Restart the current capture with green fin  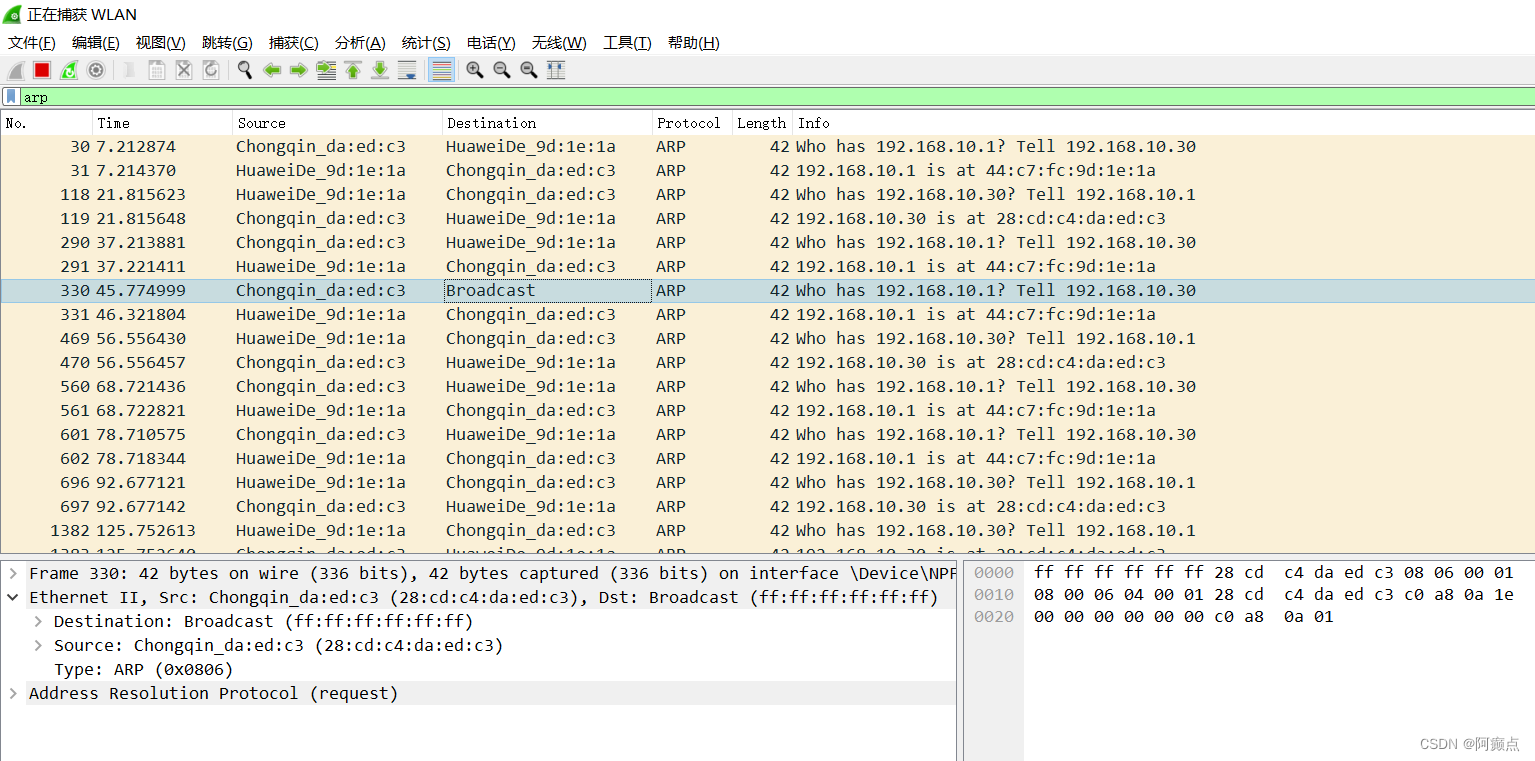69,70
